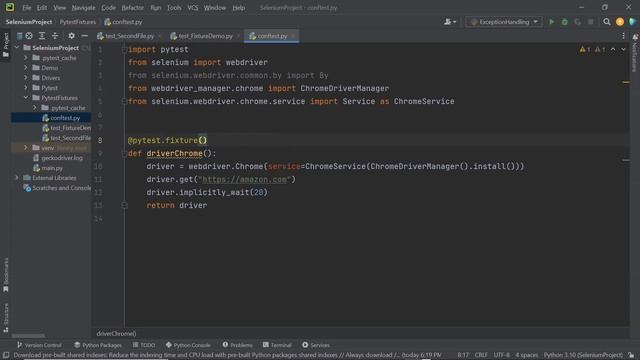Open the VCS menu
Viewport: 640px width, 360px height.
pos(193,8)
